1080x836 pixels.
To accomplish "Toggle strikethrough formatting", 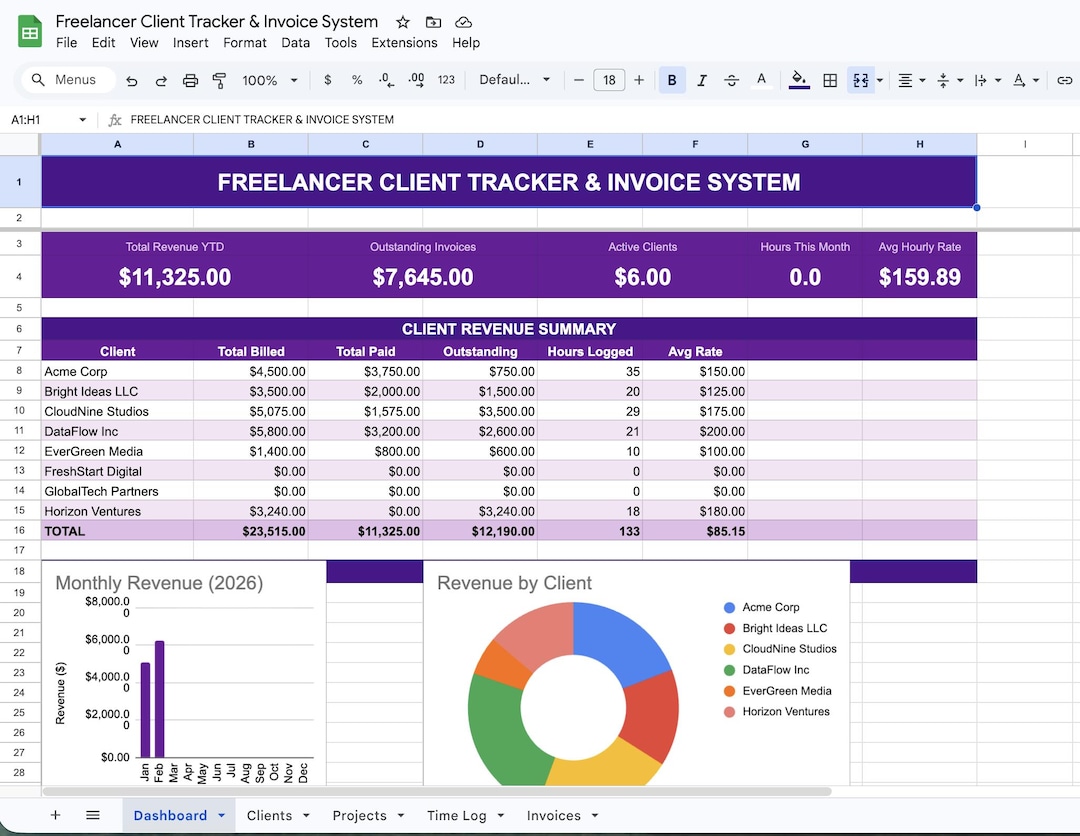I will [731, 80].
